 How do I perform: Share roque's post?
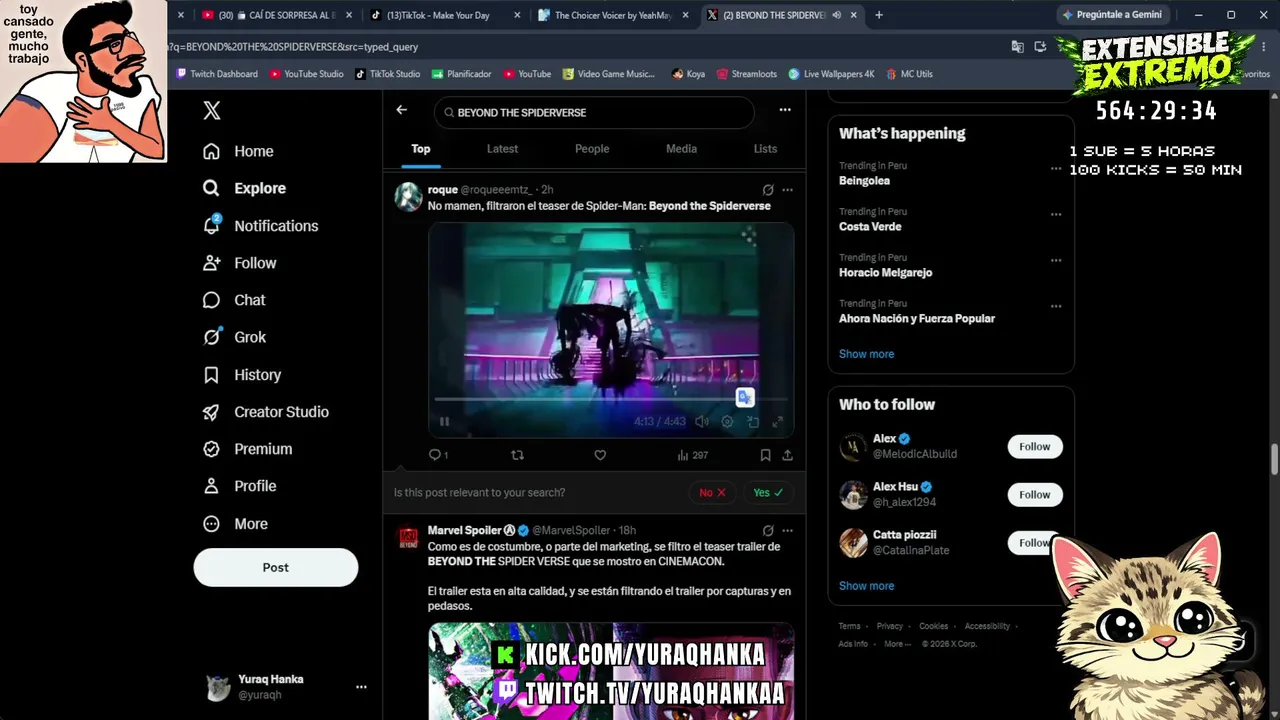pos(788,455)
